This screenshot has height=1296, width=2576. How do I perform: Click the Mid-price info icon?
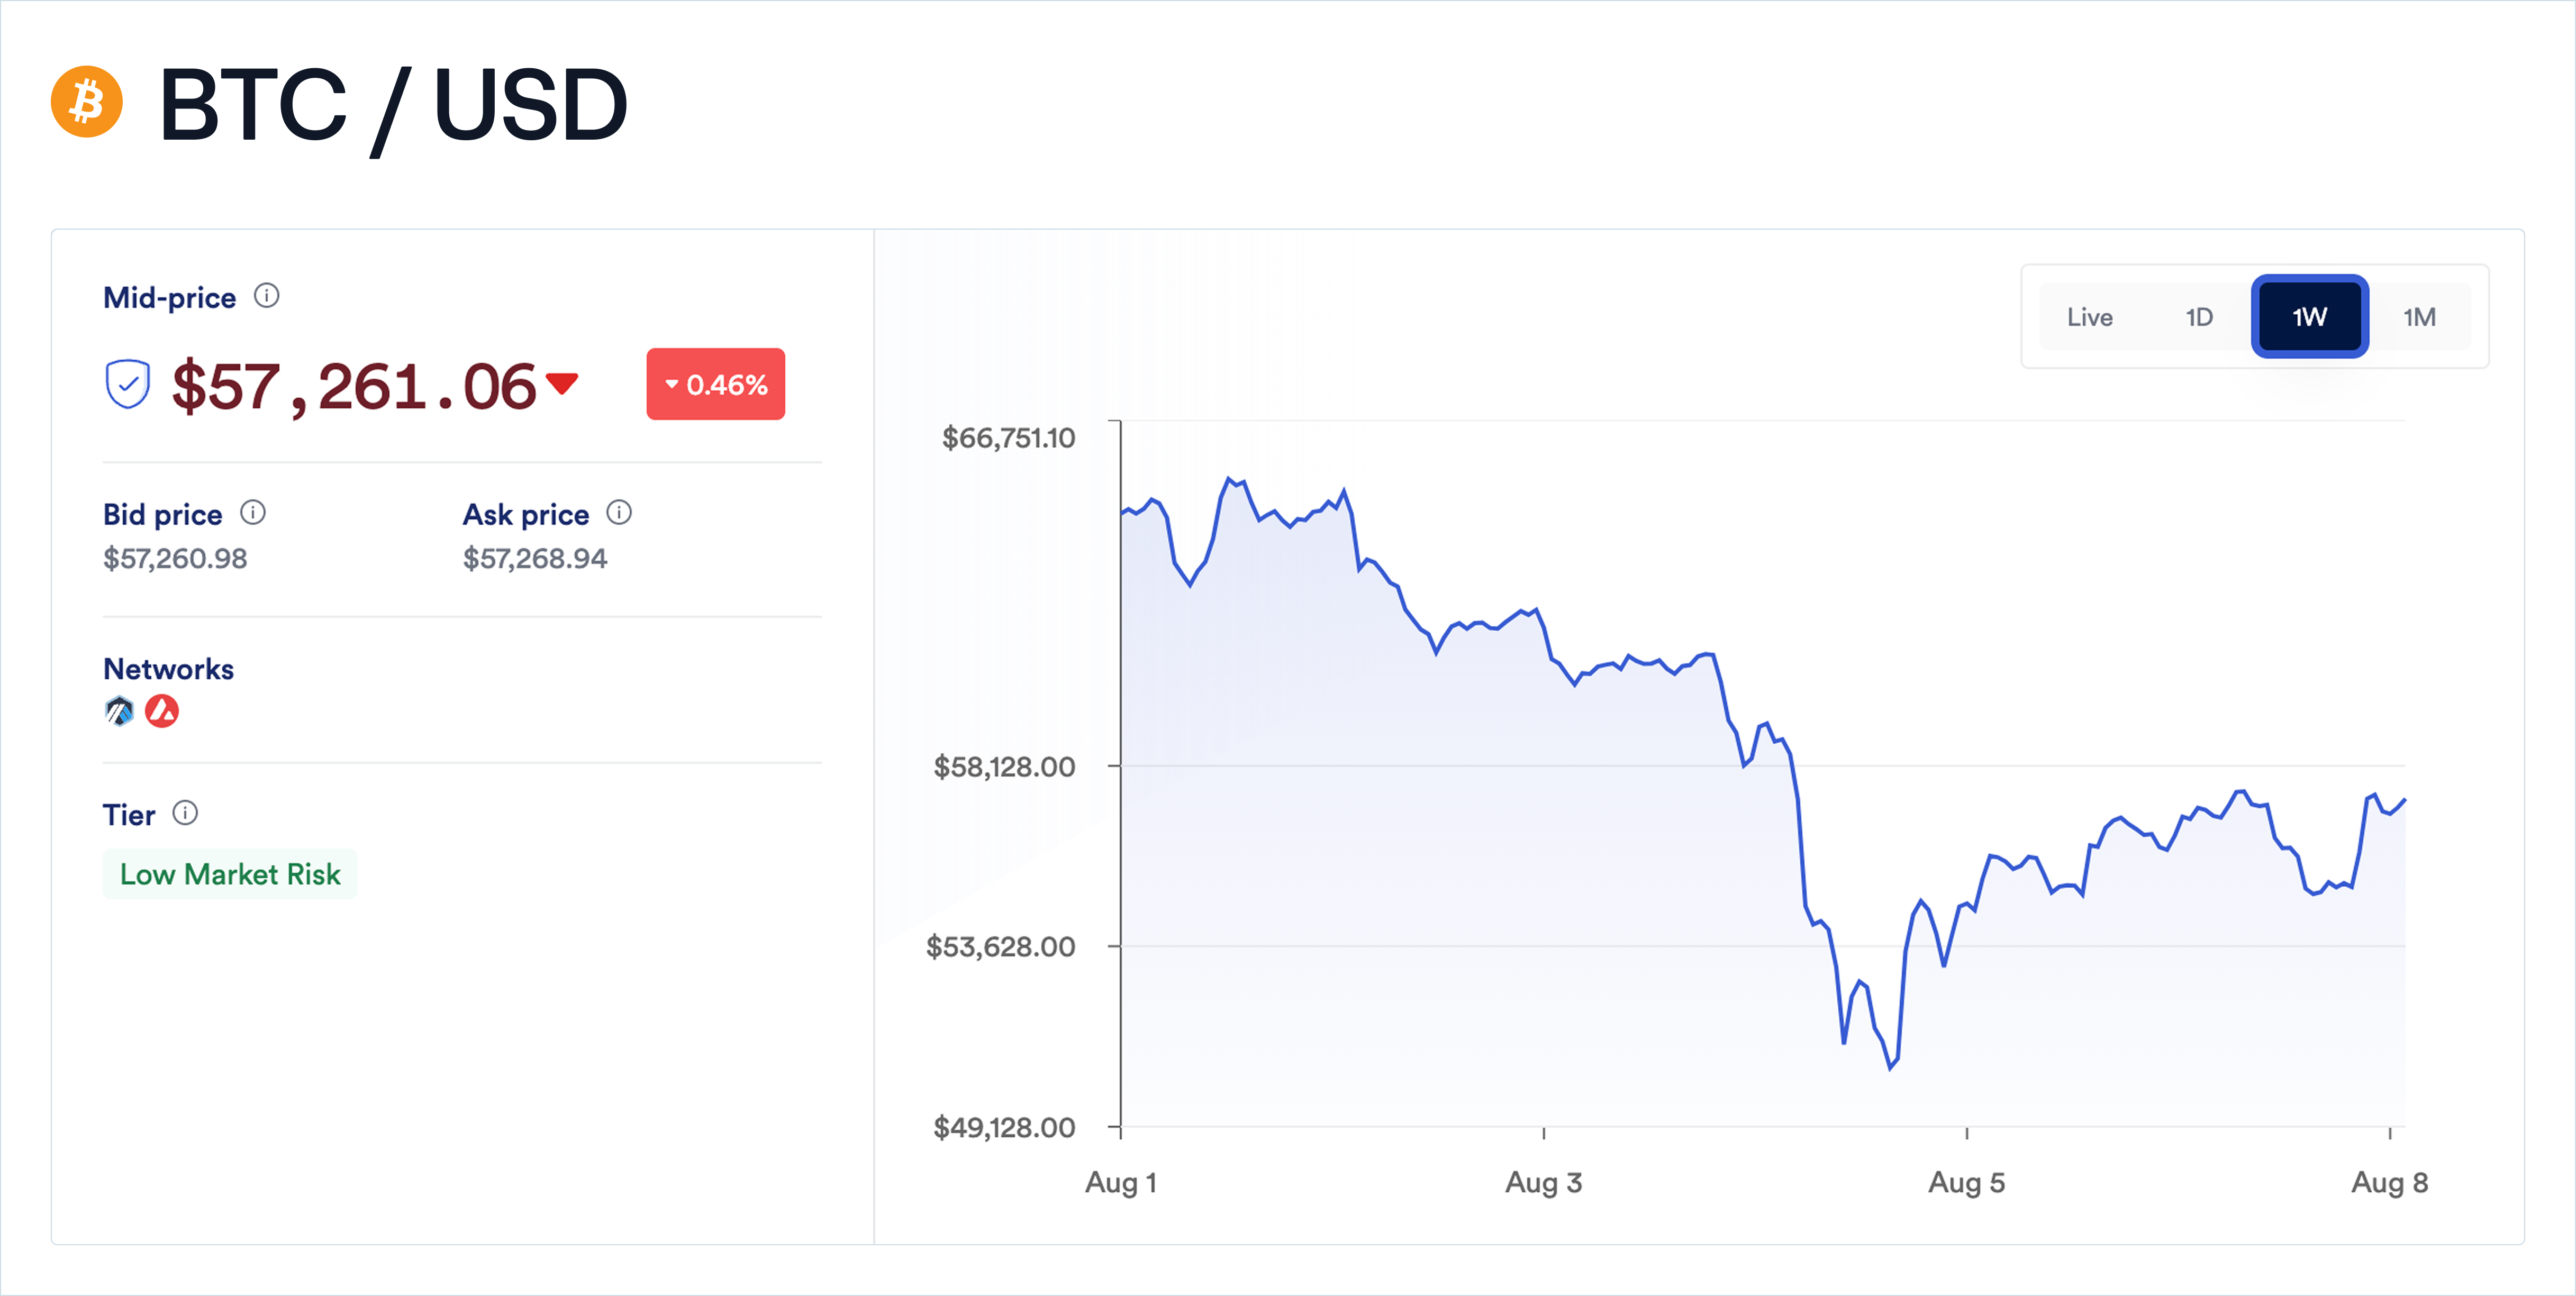tap(266, 296)
